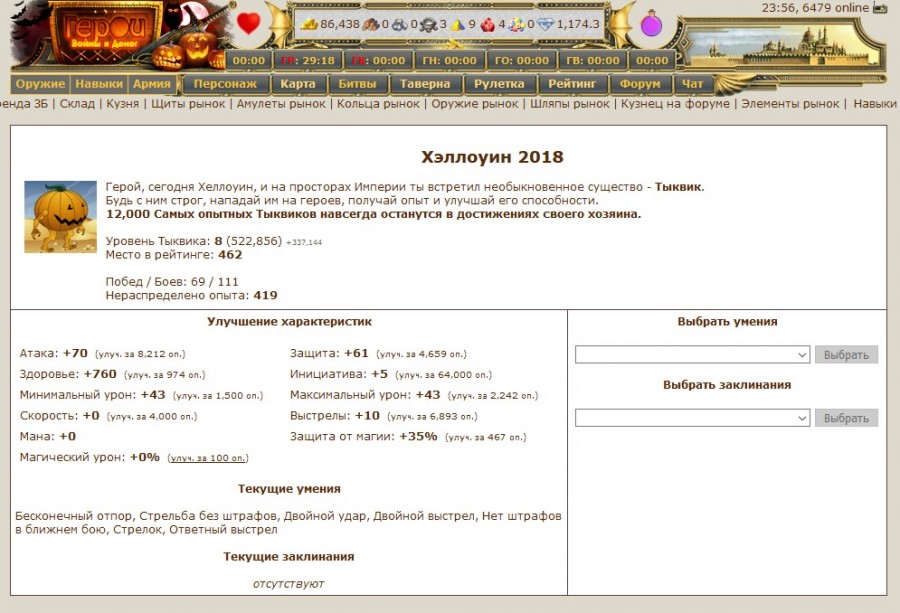
Task: Open the Склад link
Action: pyautogui.click(x=77, y=104)
